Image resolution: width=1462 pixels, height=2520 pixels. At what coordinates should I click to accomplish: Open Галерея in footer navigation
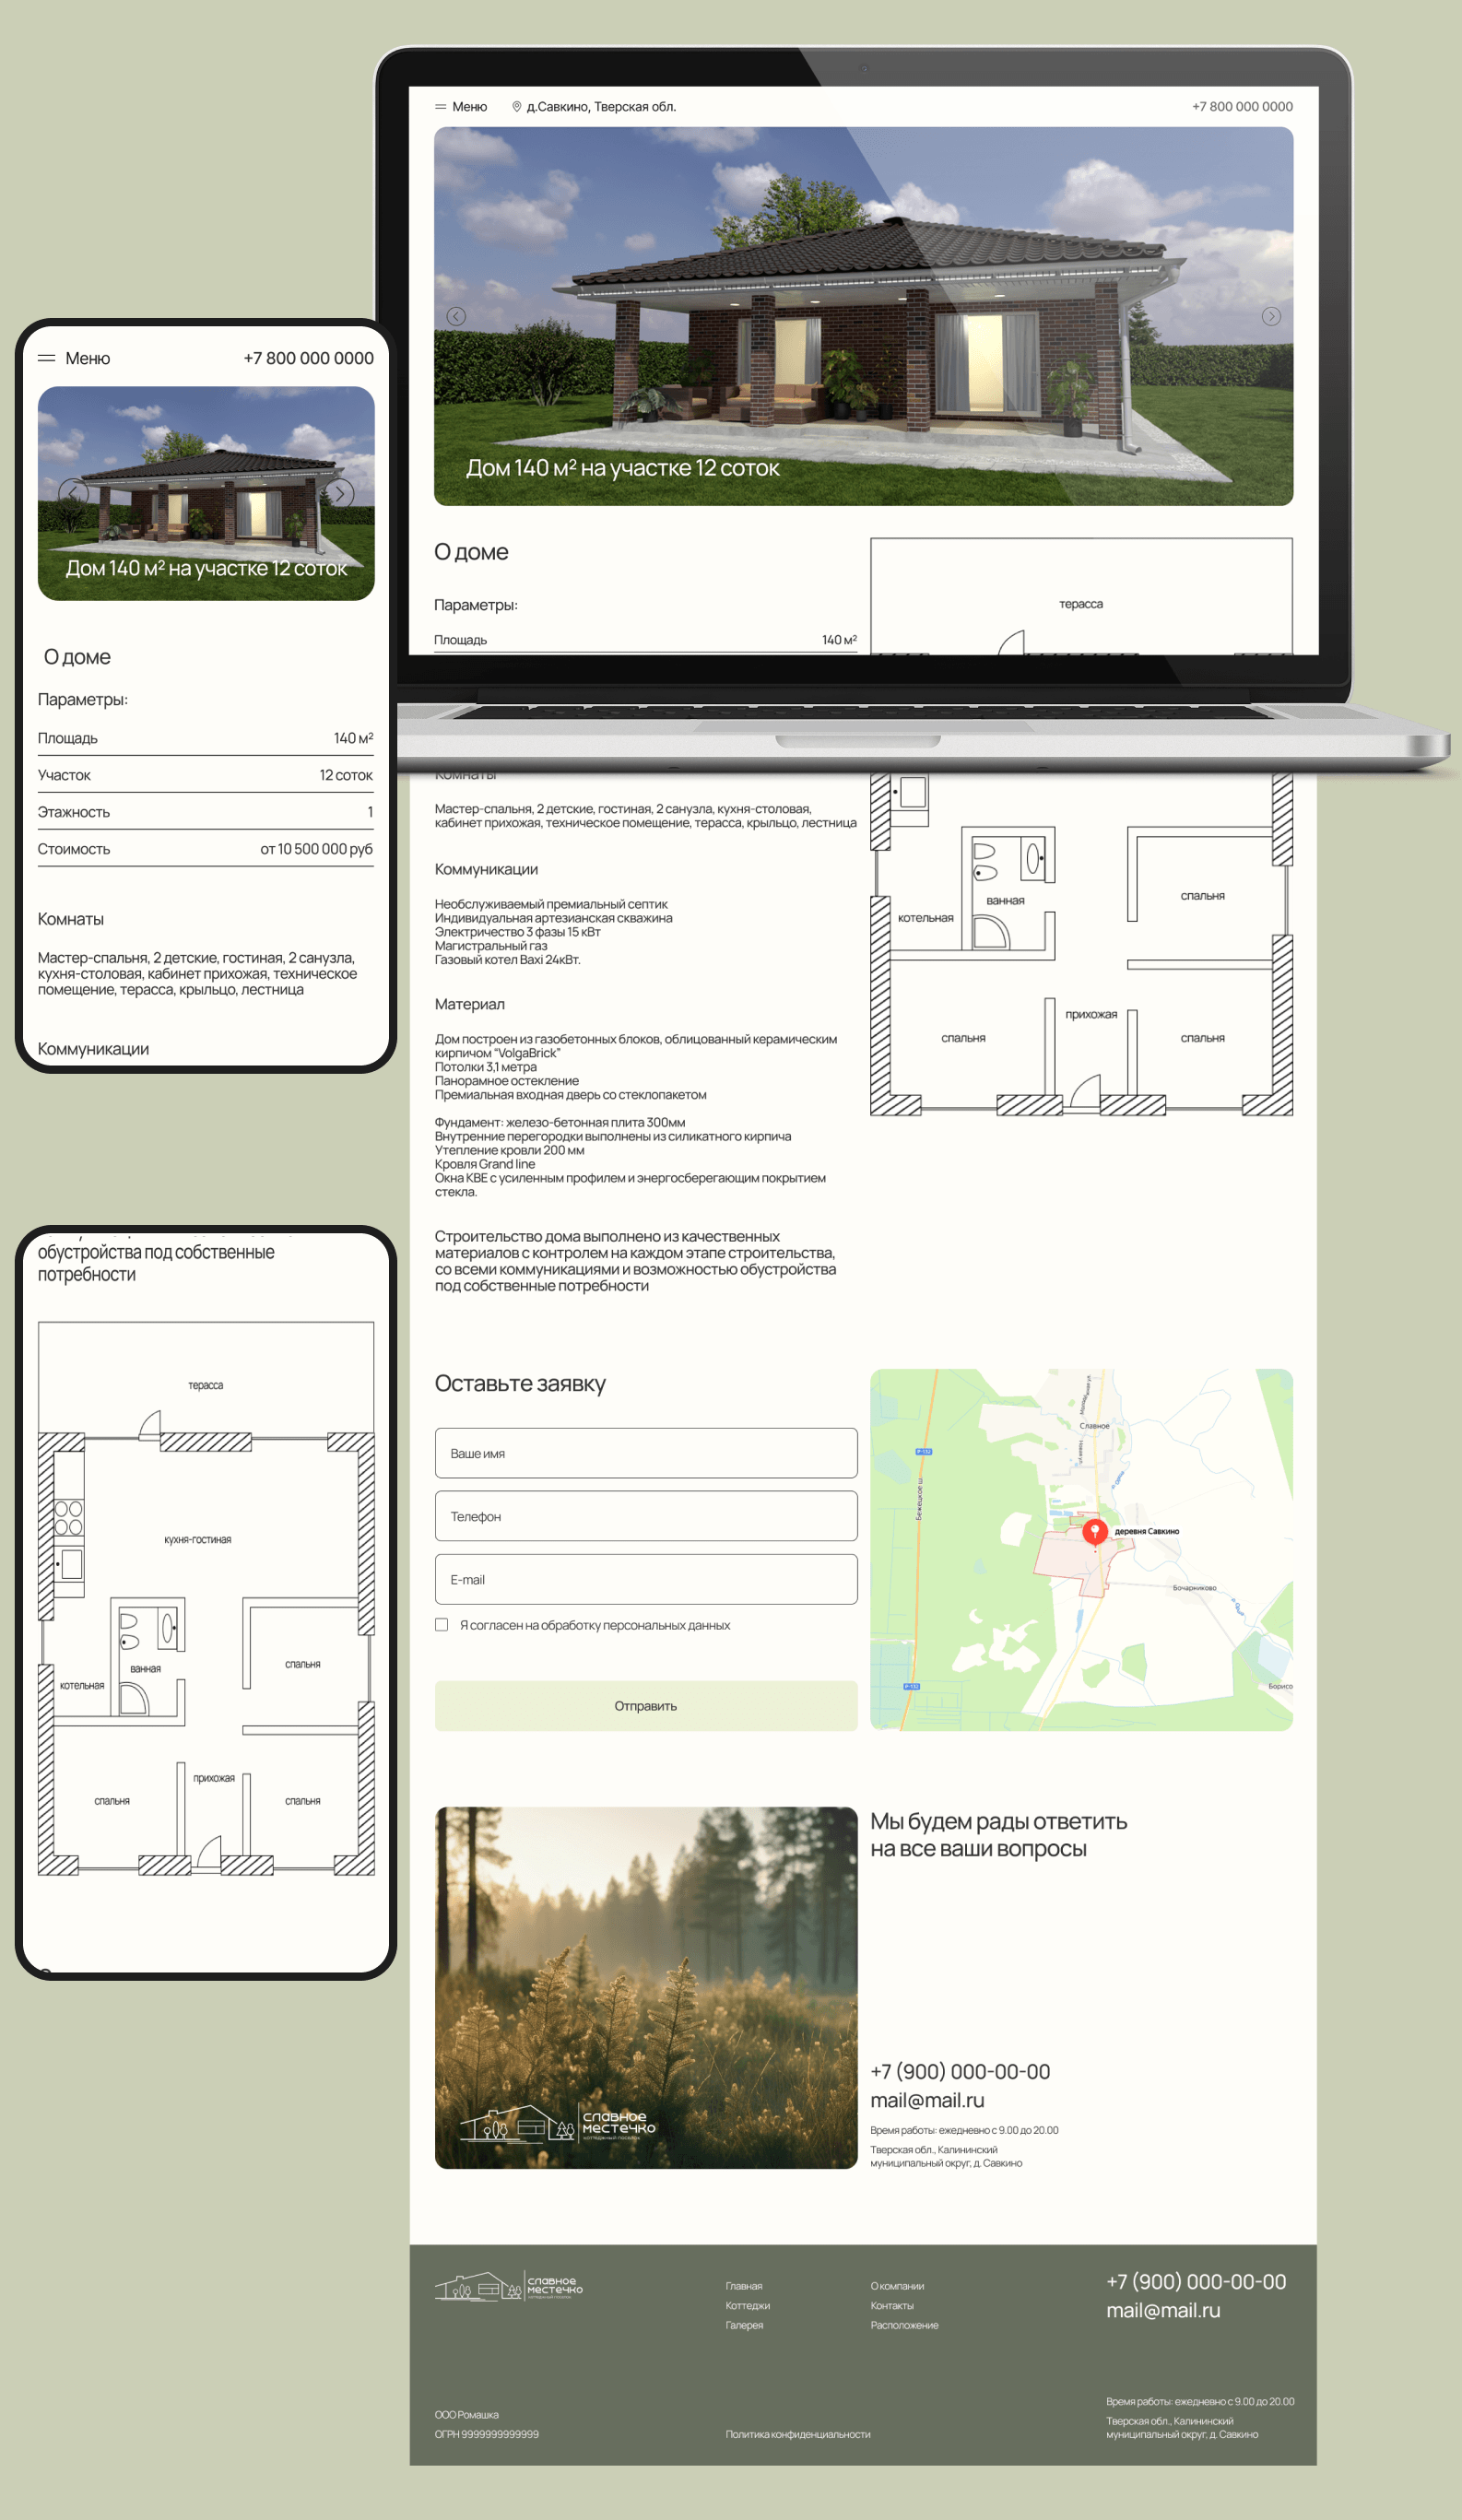[x=744, y=2325]
